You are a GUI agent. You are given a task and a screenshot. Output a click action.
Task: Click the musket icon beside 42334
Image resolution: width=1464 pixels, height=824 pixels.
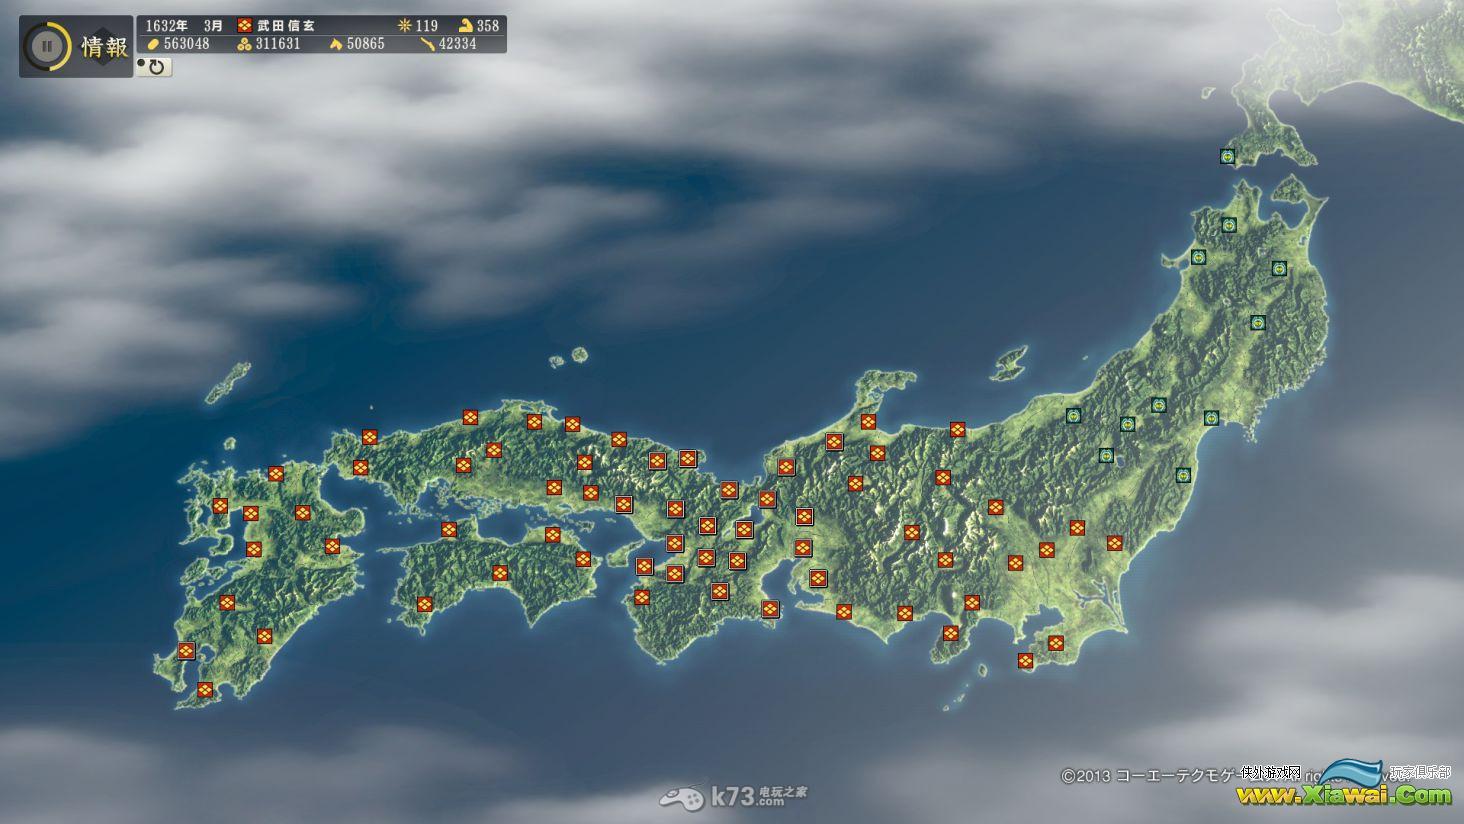click(x=427, y=44)
